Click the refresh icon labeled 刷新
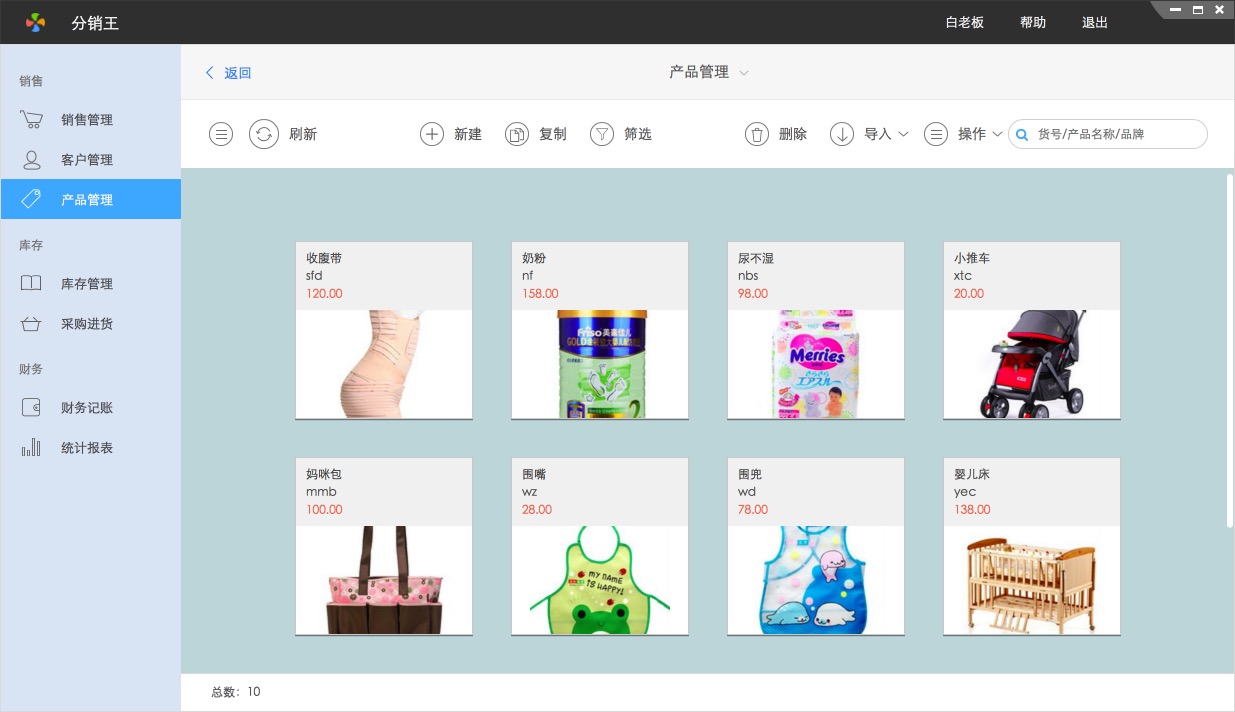Image resolution: width=1235 pixels, height=712 pixels. pos(264,134)
